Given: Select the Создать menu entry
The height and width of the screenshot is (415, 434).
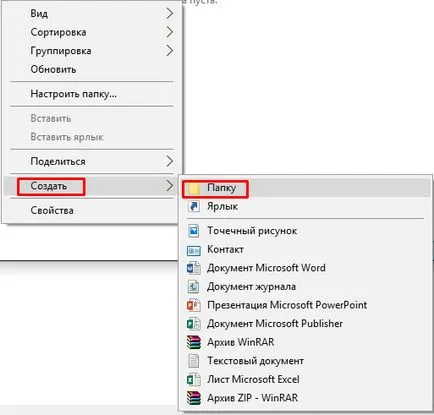Looking at the screenshot, I should (x=92, y=186).
